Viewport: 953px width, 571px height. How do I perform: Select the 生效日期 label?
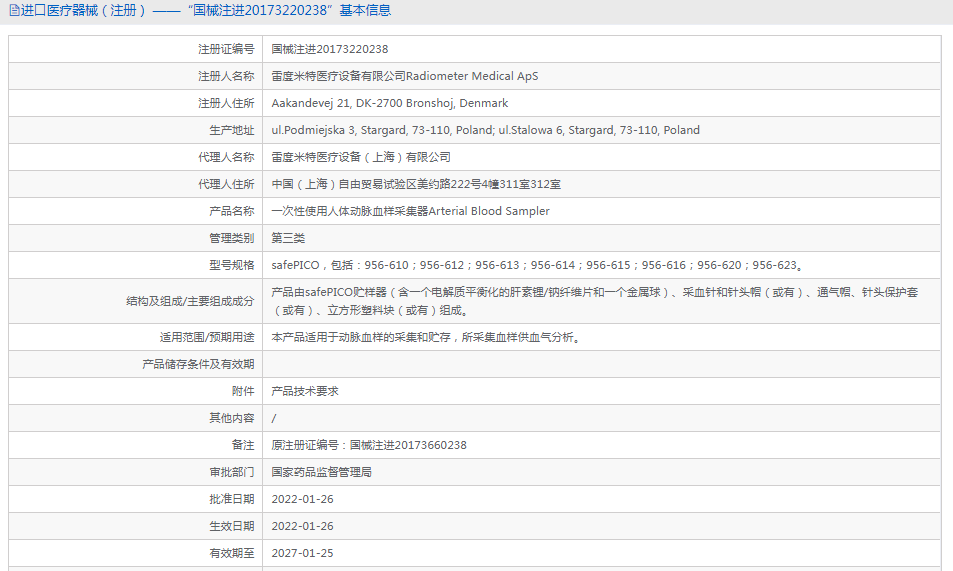tap(232, 526)
